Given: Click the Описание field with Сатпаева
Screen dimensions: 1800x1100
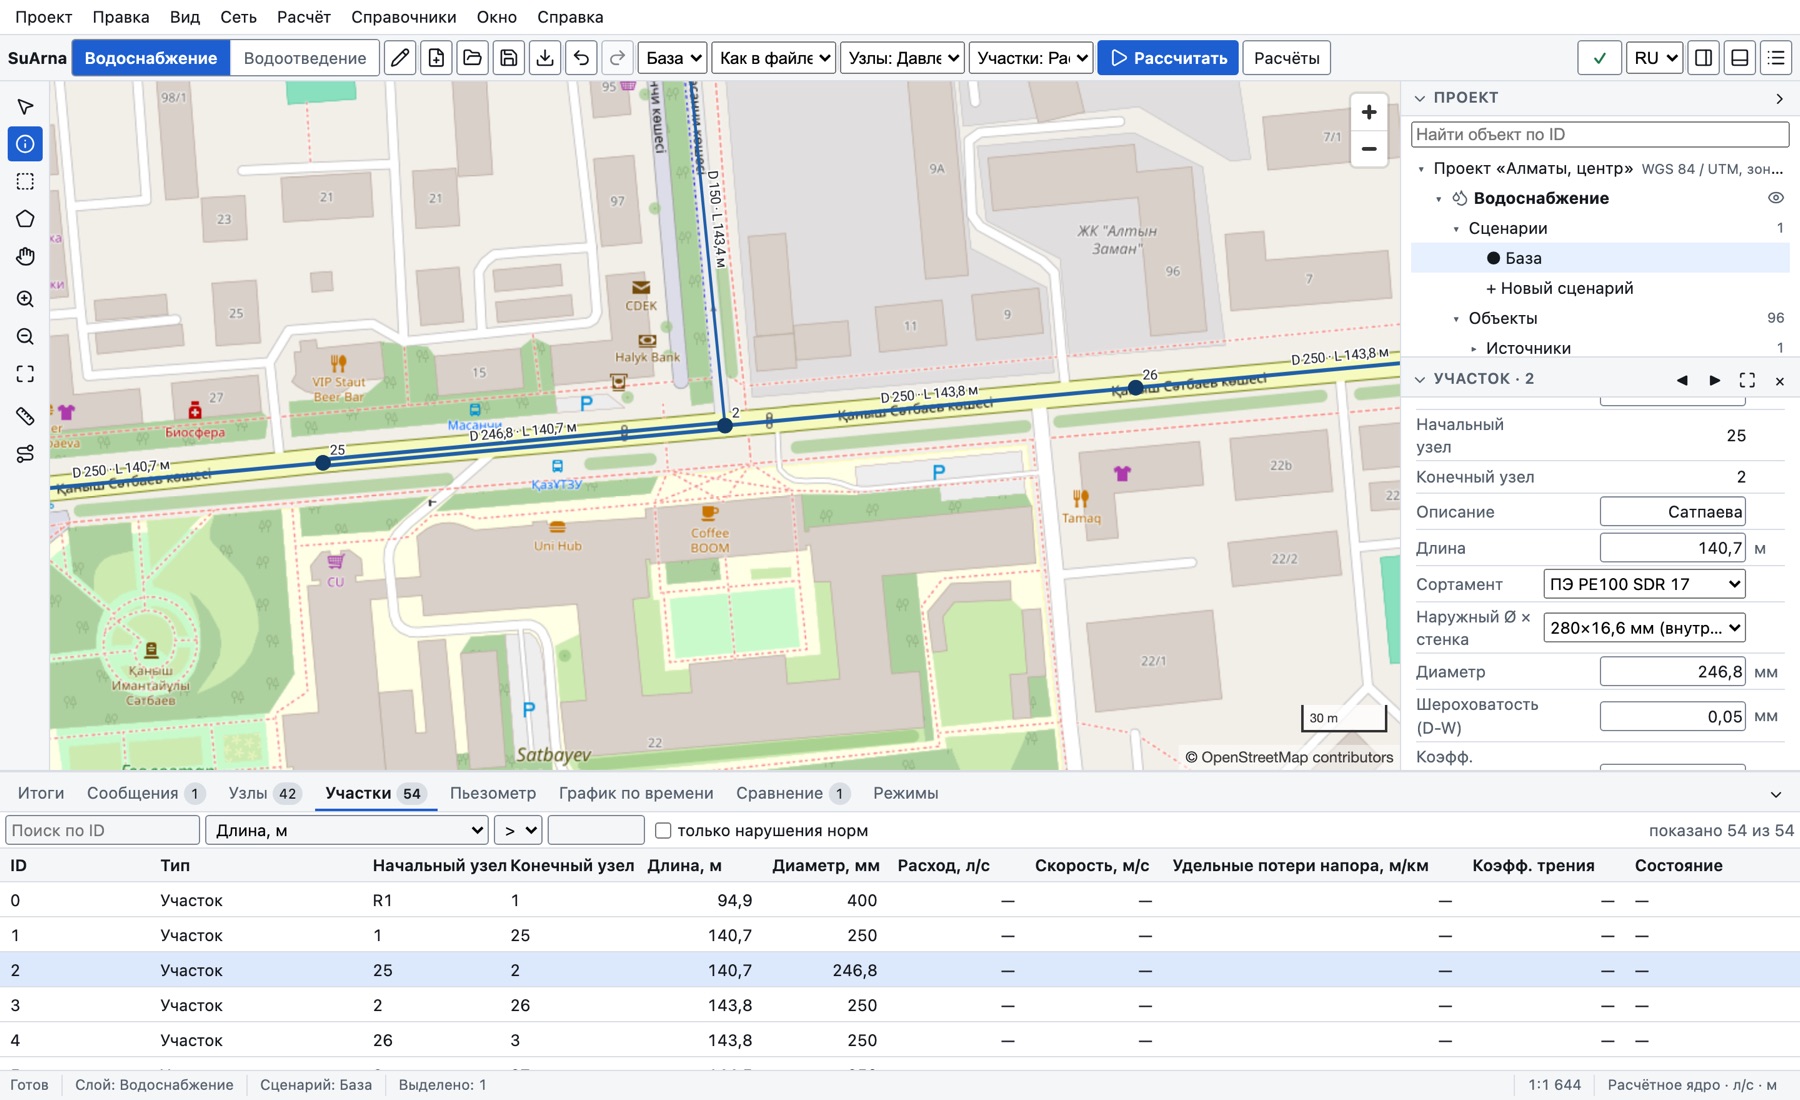Looking at the screenshot, I should pos(1672,512).
